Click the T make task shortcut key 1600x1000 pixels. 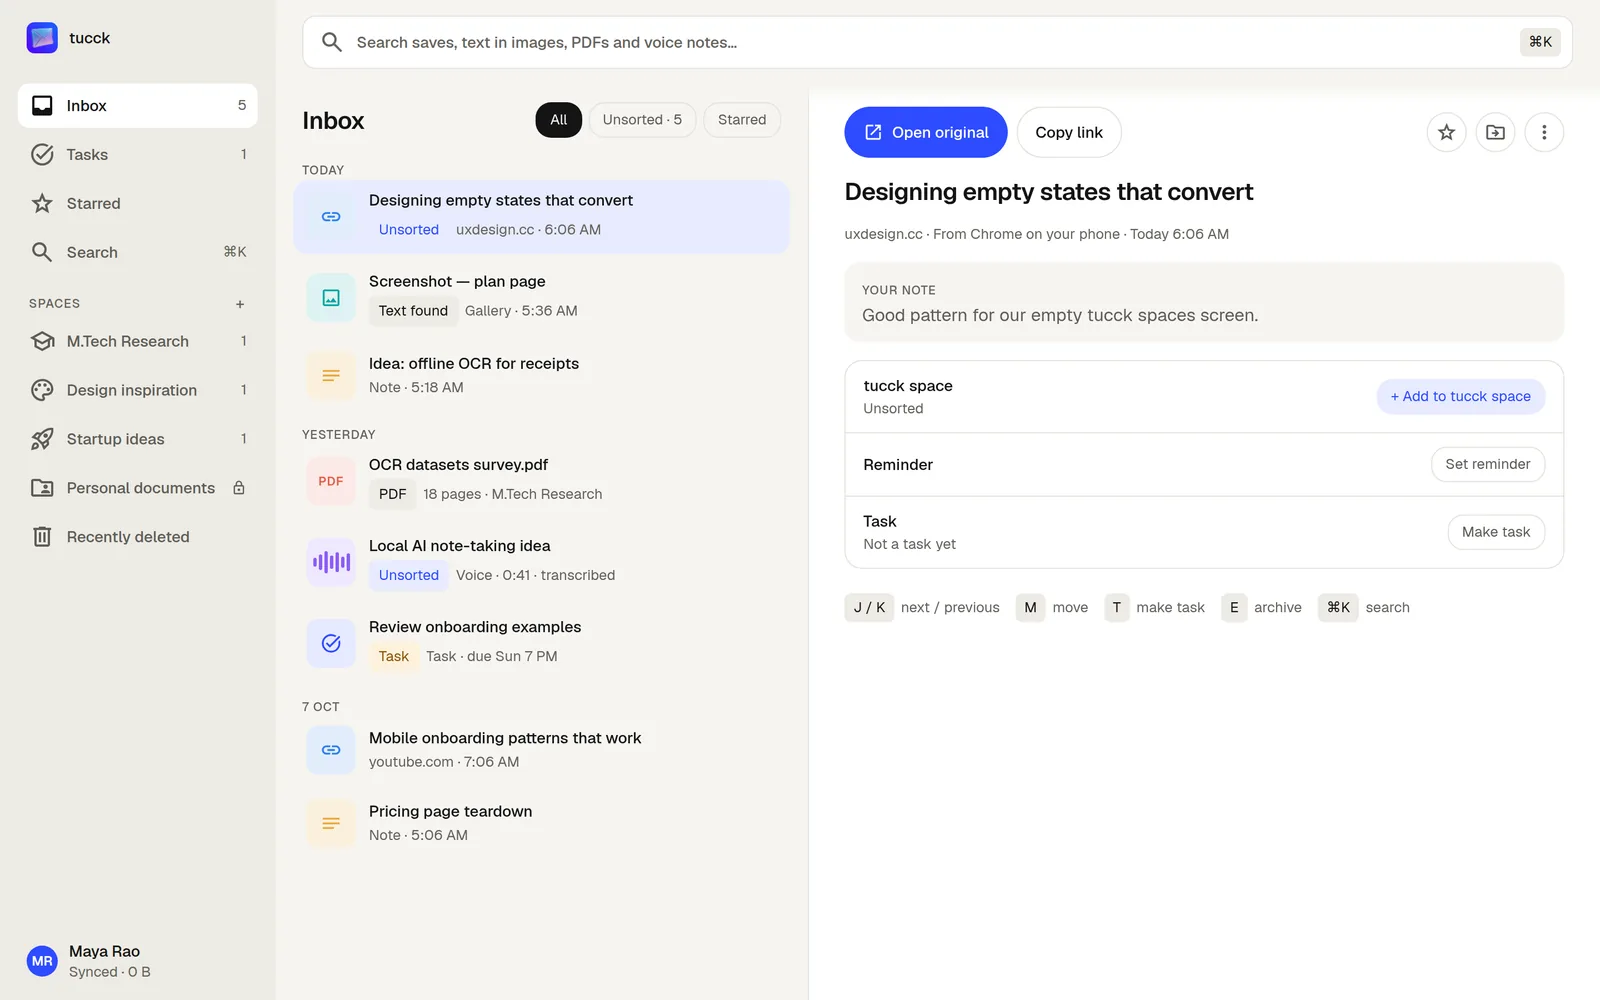[1117, 608]
